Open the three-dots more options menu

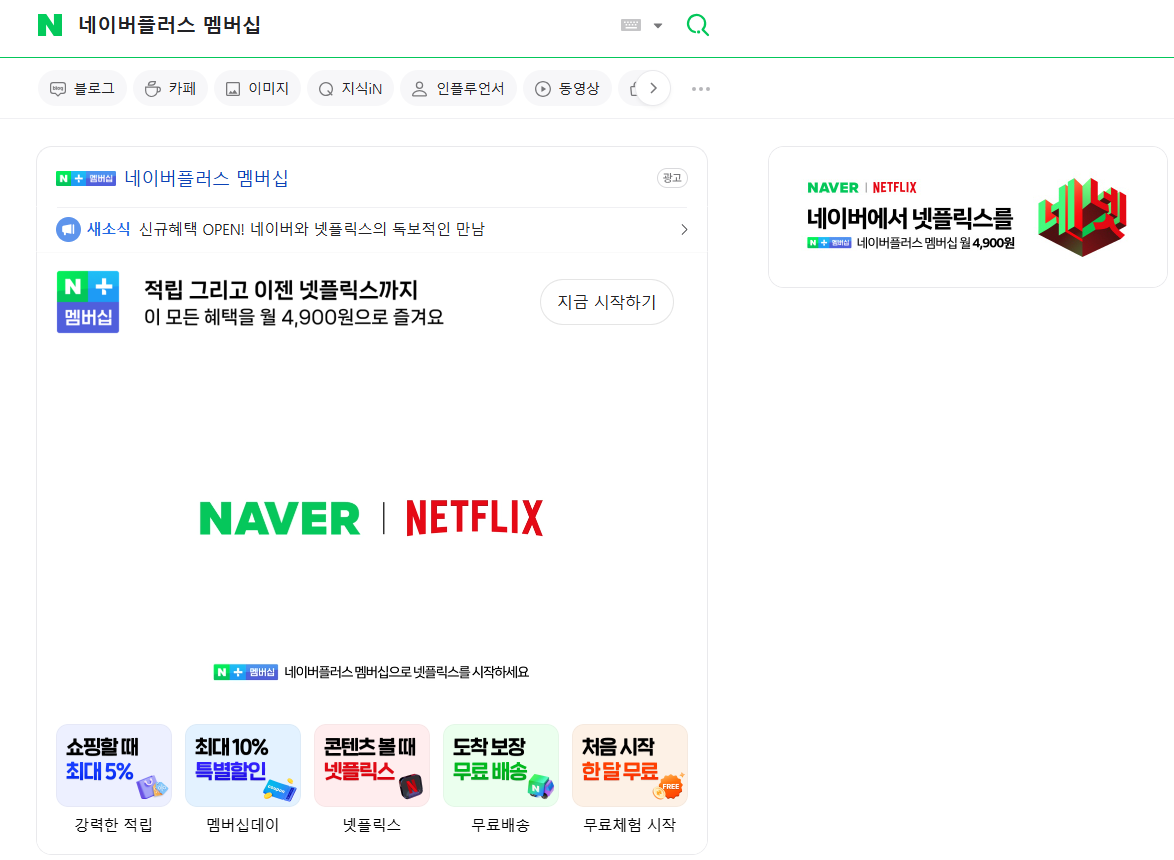pyautogui.click(x=701, y=88)
